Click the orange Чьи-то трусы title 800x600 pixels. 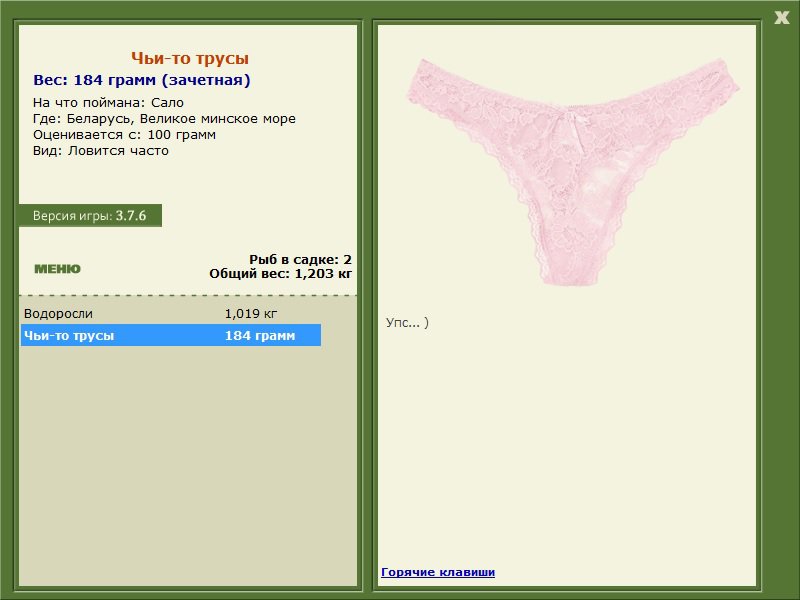190,58
